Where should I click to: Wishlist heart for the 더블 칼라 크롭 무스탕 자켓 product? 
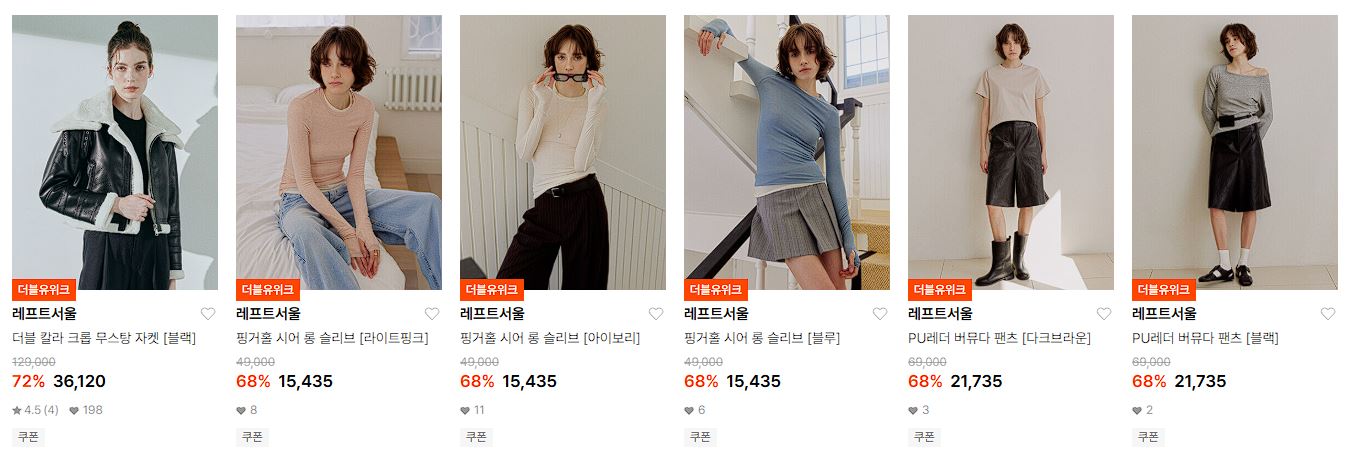[208, 314]
